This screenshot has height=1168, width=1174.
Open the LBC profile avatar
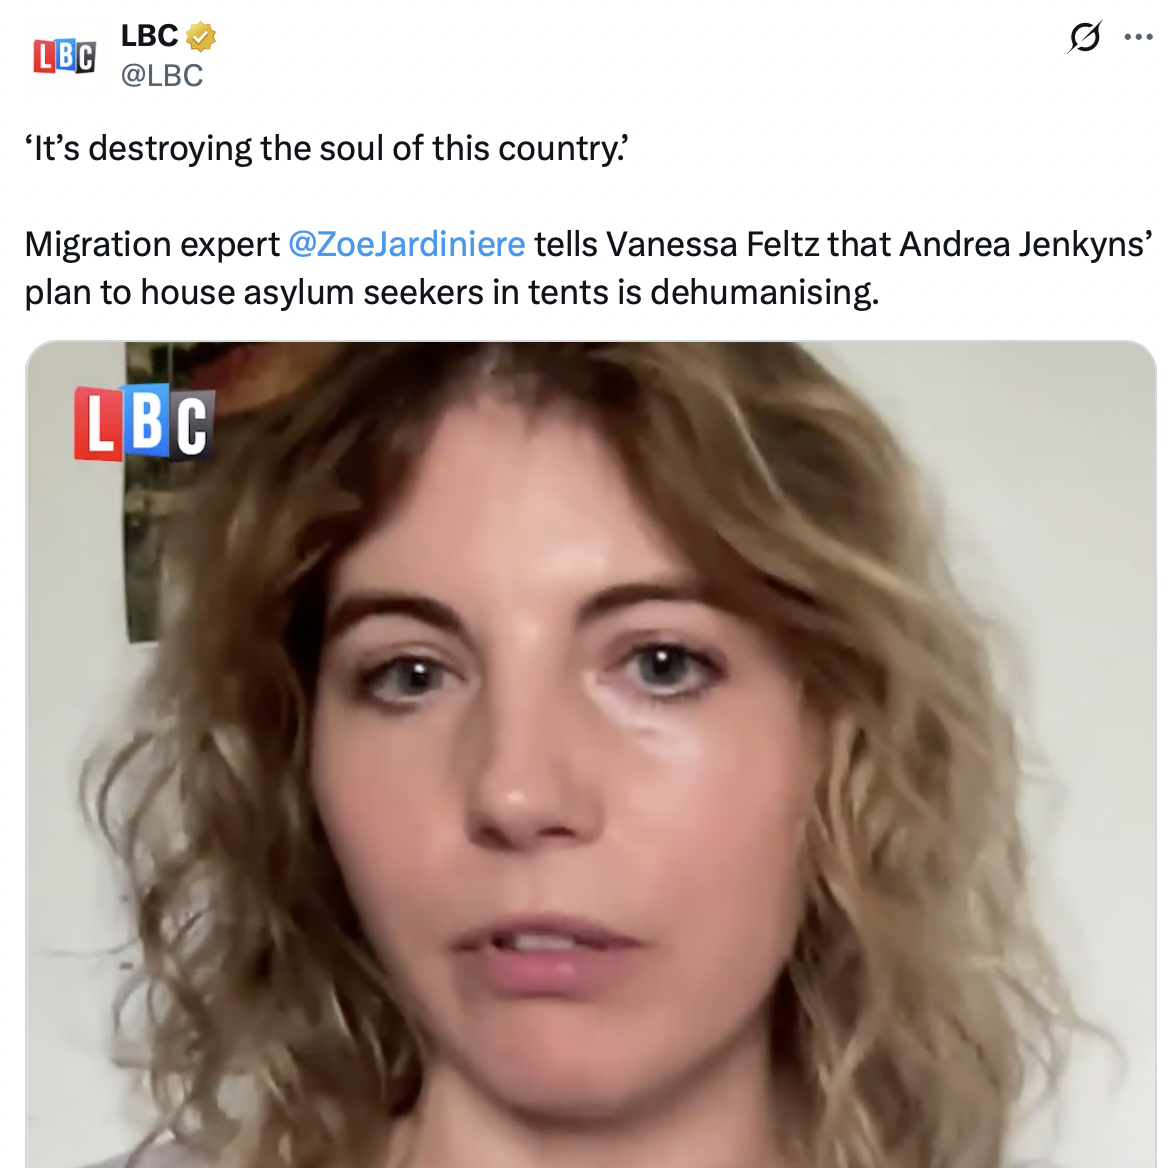tap(64, 56)
